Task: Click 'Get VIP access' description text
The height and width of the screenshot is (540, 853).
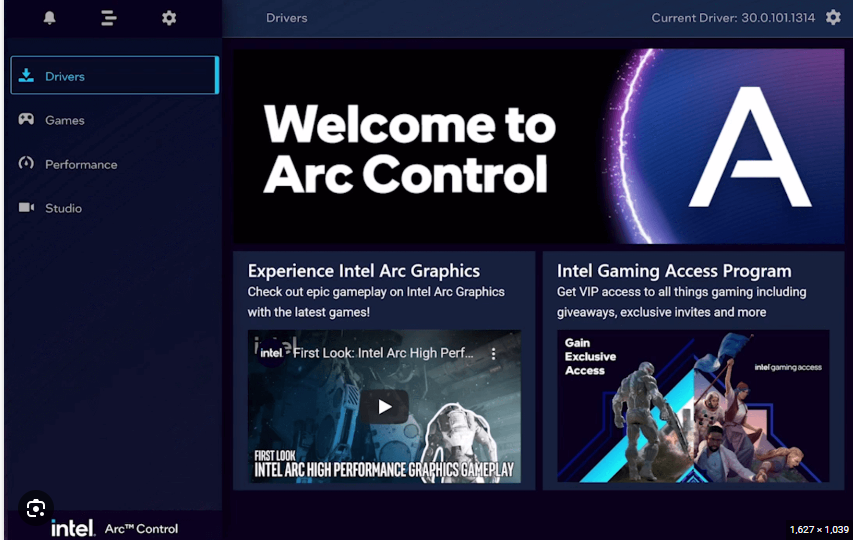Action: click(682, 302)
